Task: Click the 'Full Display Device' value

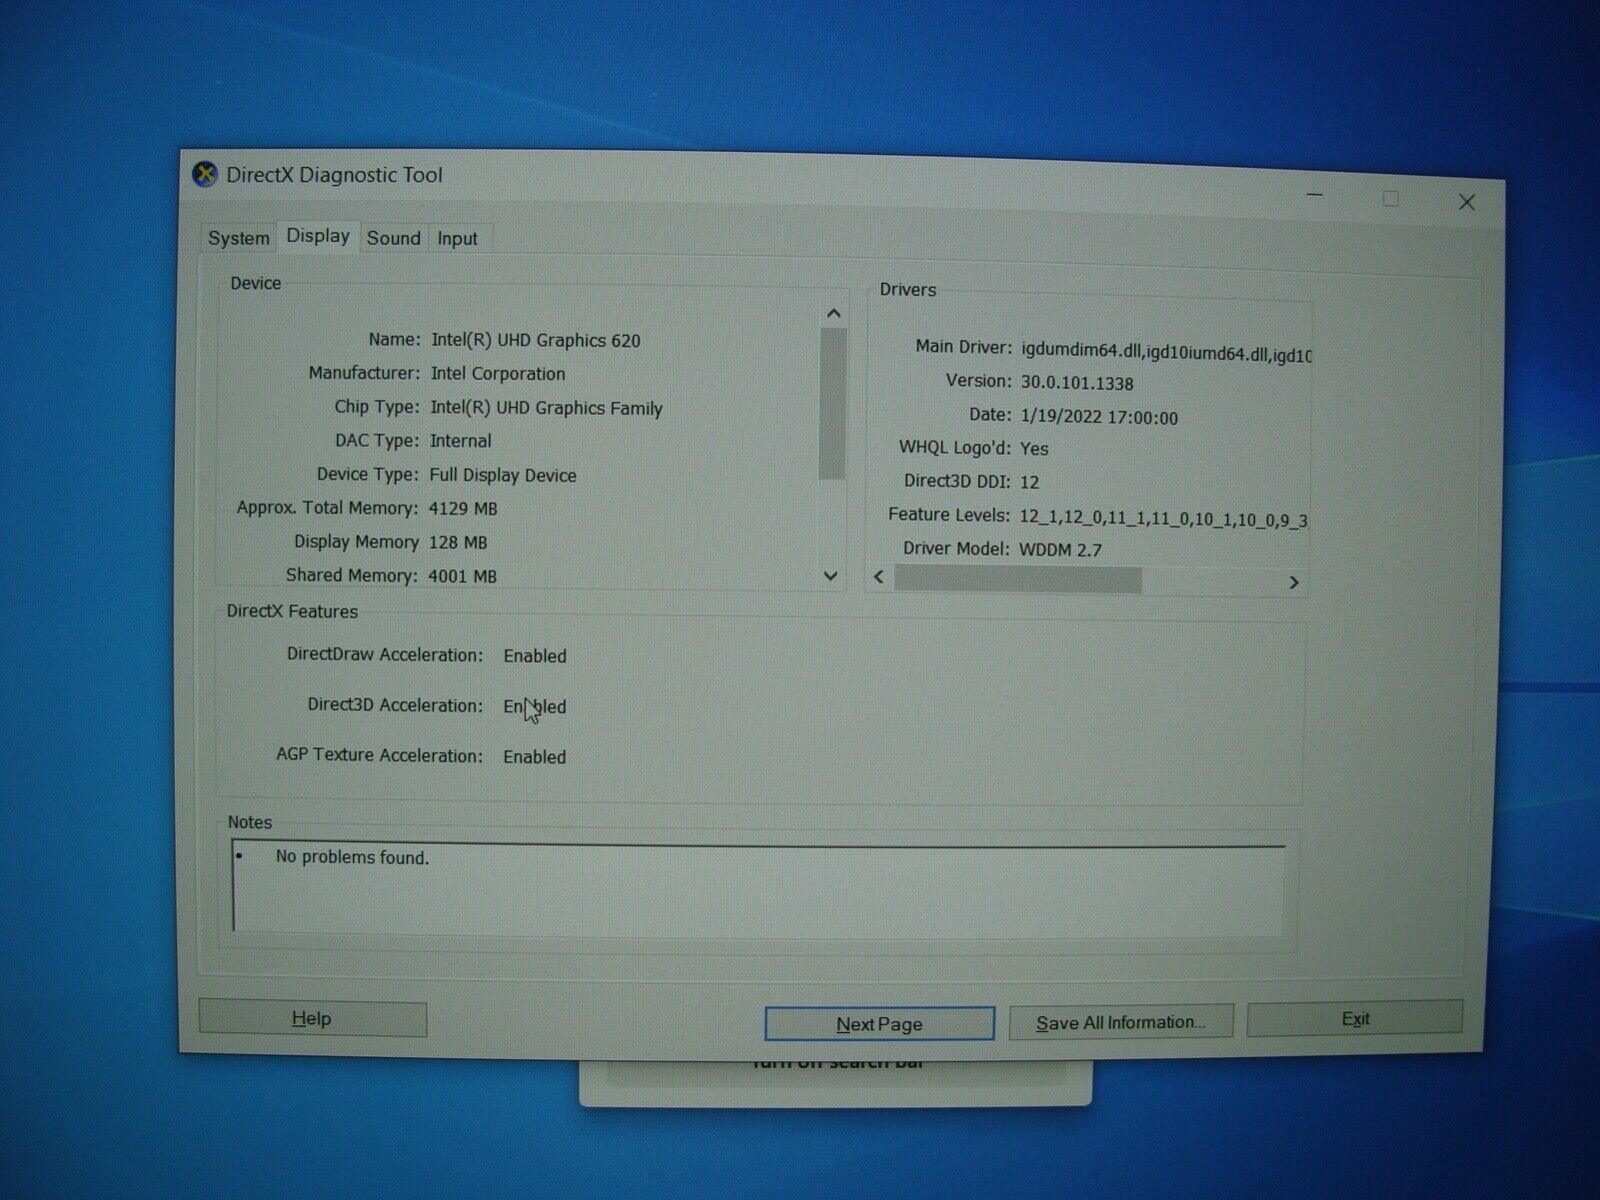Action: point(502,475)
